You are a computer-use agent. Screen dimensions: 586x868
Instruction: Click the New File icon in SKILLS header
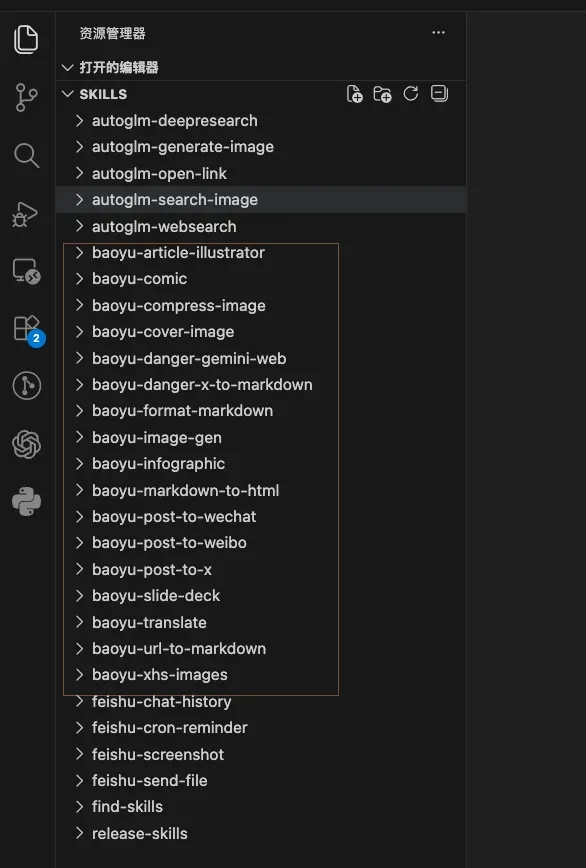[354, 94]
